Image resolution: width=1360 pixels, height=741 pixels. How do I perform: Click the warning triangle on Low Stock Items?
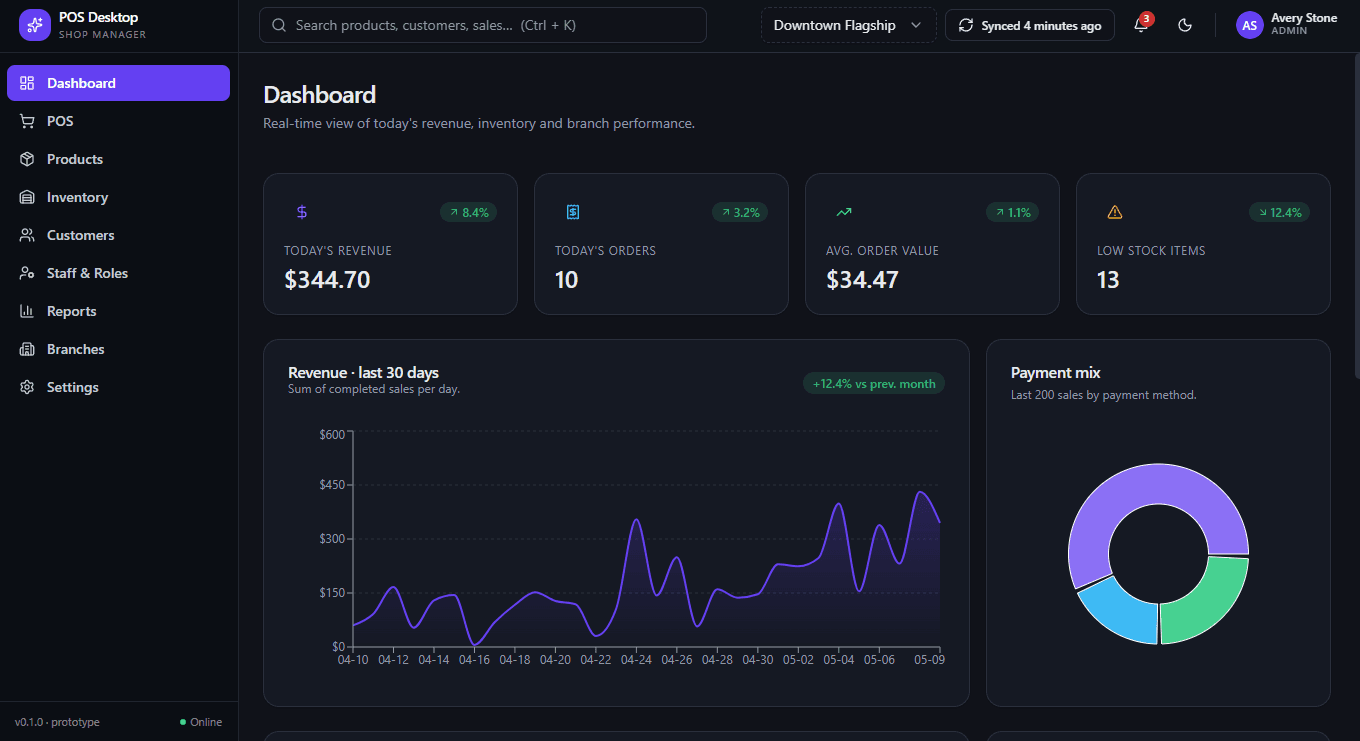(1115, 212)
